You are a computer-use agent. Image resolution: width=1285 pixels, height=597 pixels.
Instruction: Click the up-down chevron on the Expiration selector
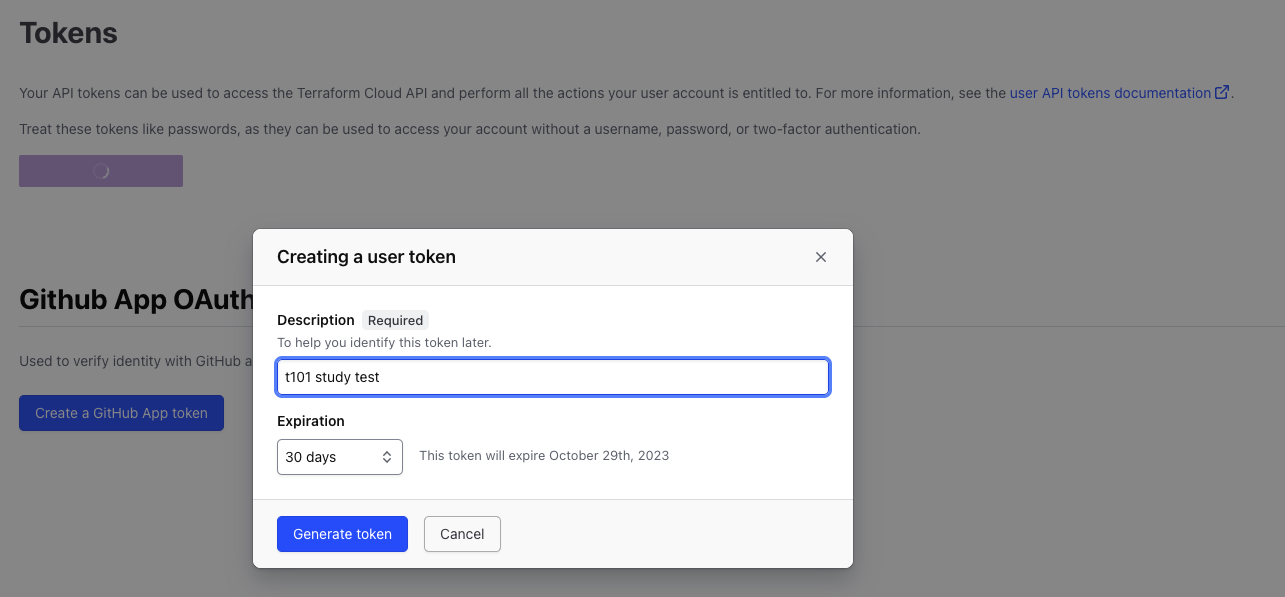pos(387,457)
